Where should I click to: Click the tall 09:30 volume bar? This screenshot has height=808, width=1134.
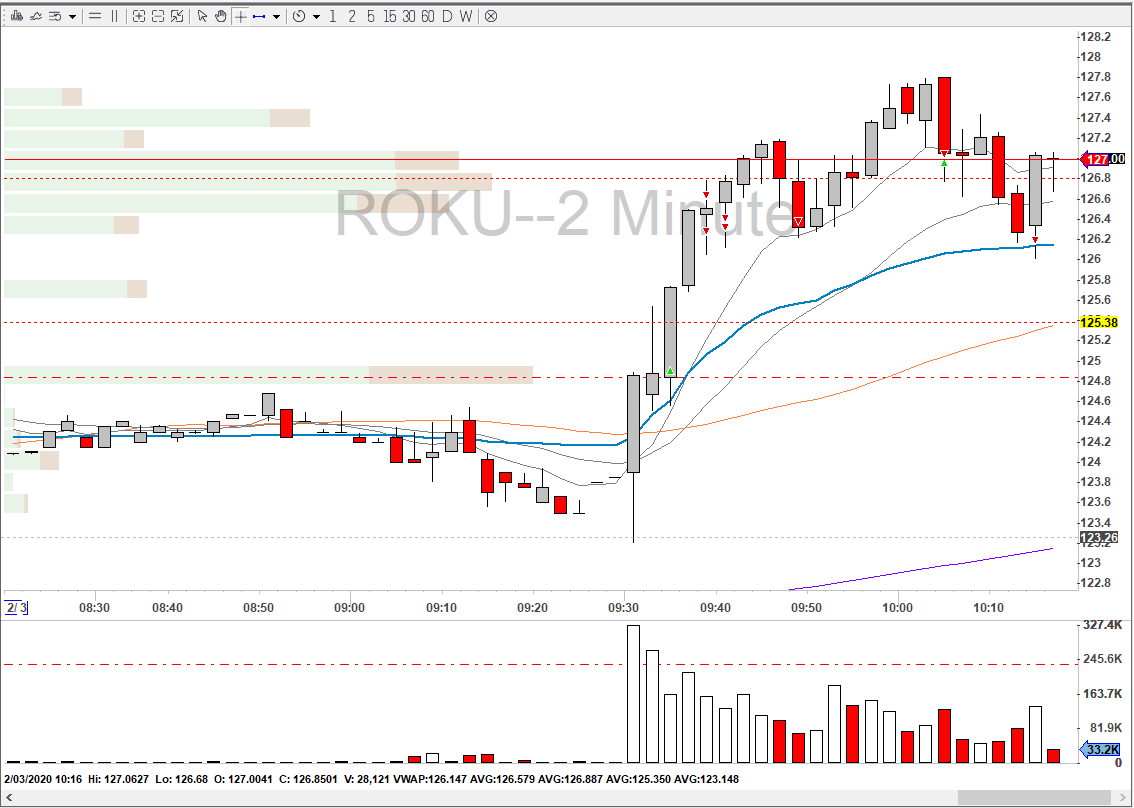point(634,694)
